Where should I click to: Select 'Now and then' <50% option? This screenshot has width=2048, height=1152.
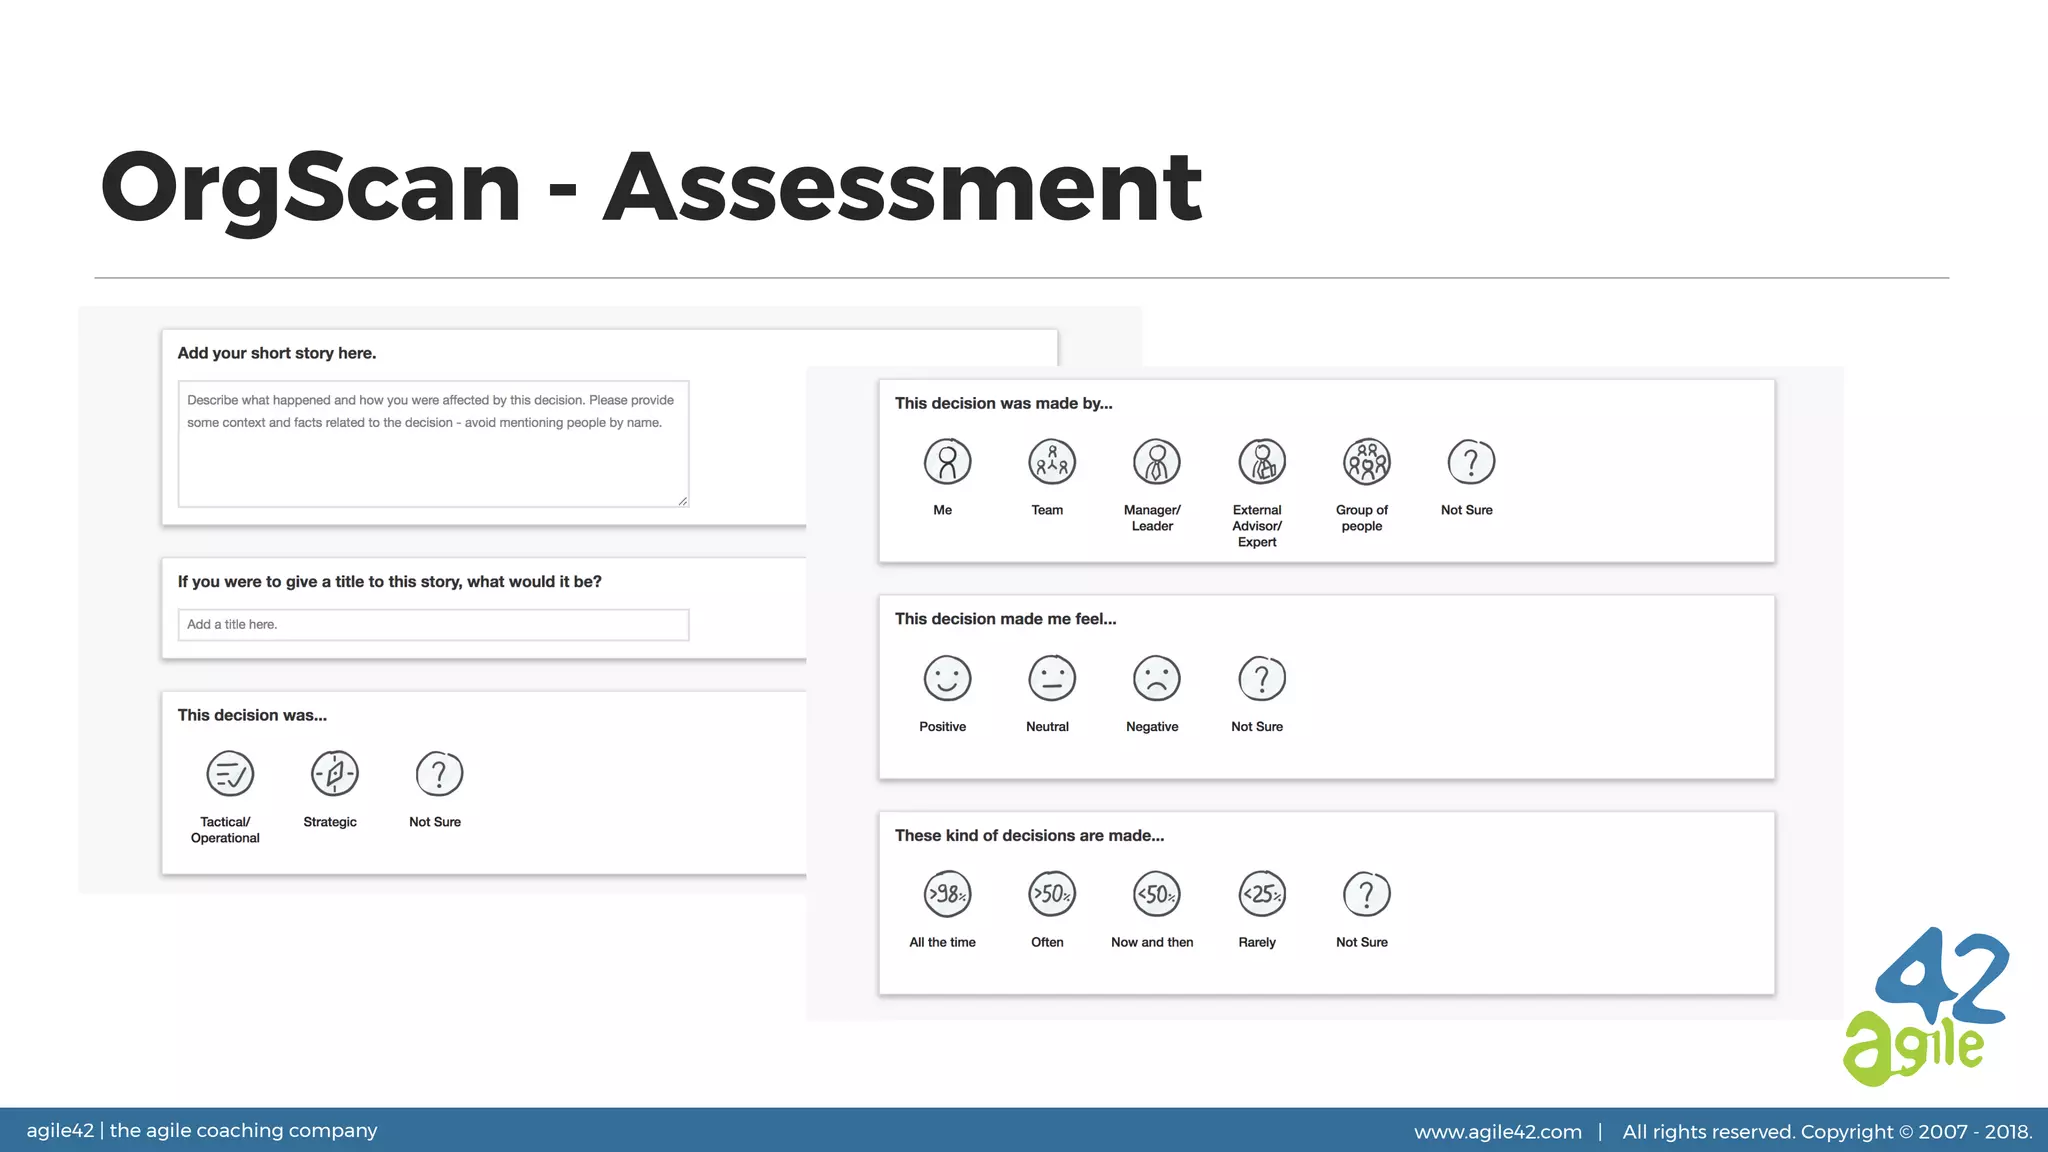click(x=1156, y=894)
